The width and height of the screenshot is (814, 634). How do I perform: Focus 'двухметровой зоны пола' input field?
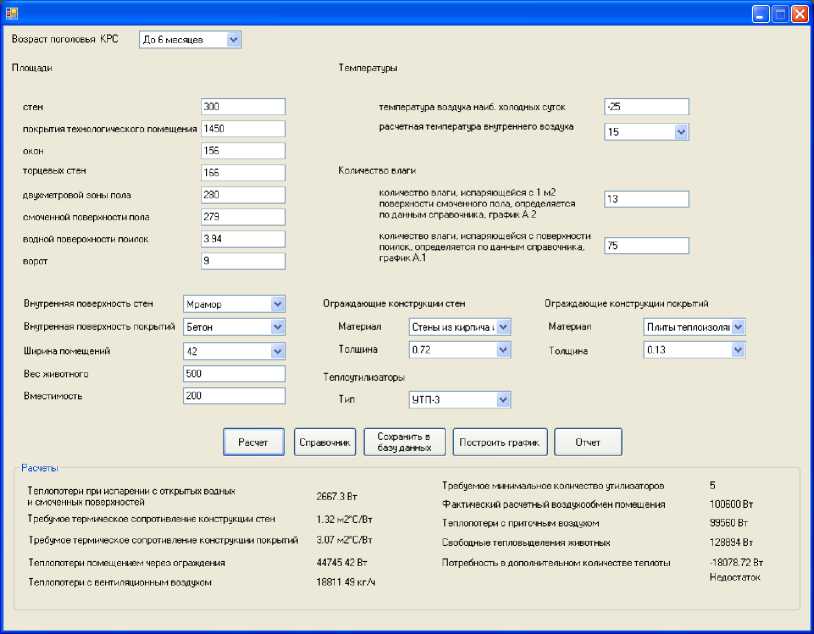point(243,195)
